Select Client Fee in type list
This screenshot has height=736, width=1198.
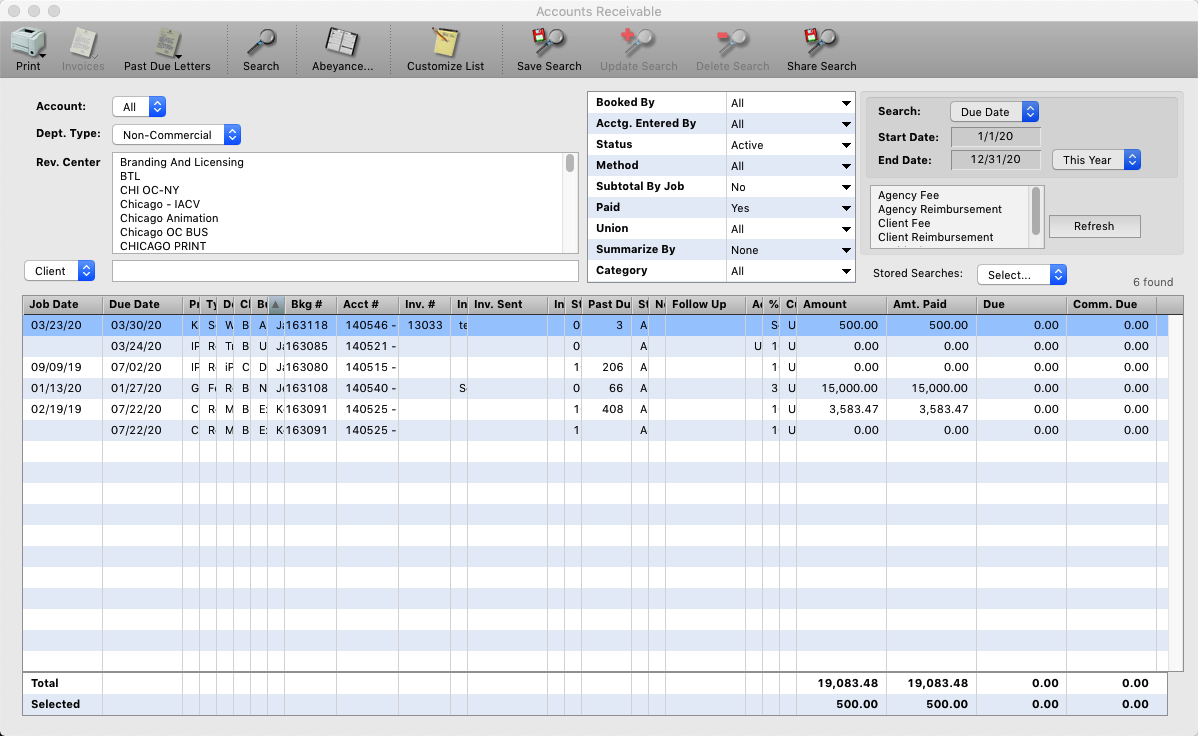coord(904,223)
